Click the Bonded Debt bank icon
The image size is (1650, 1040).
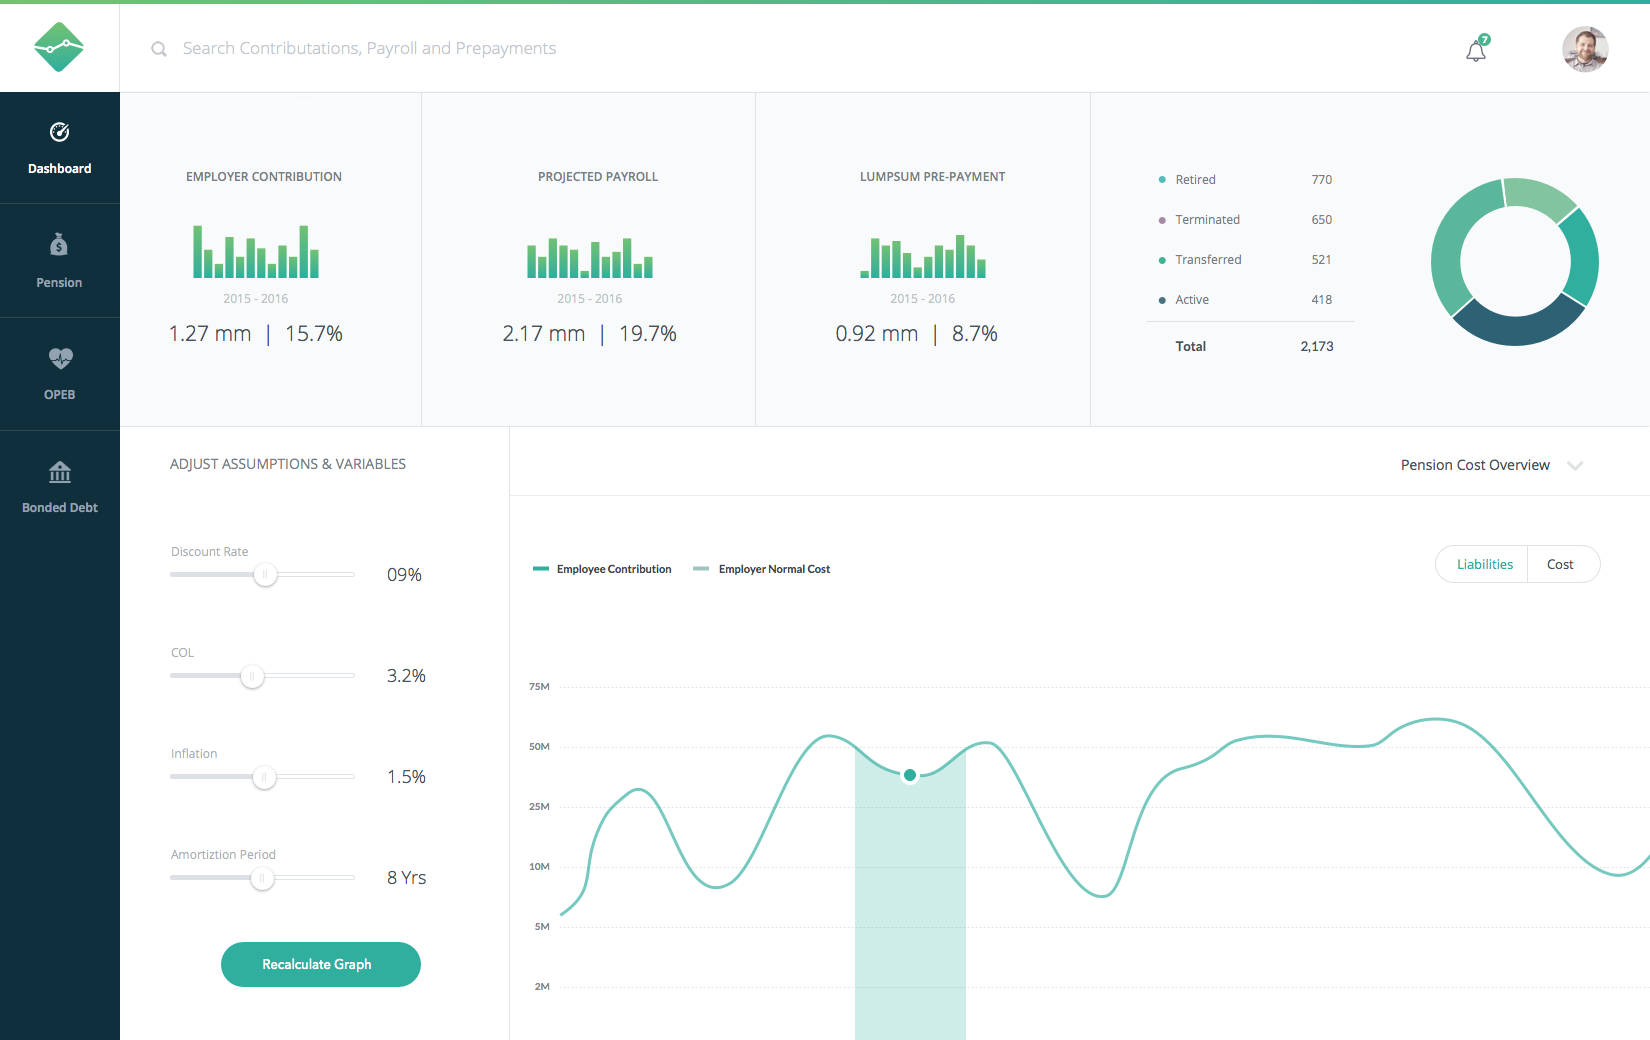pyautogui.click(x=60, y=471)
